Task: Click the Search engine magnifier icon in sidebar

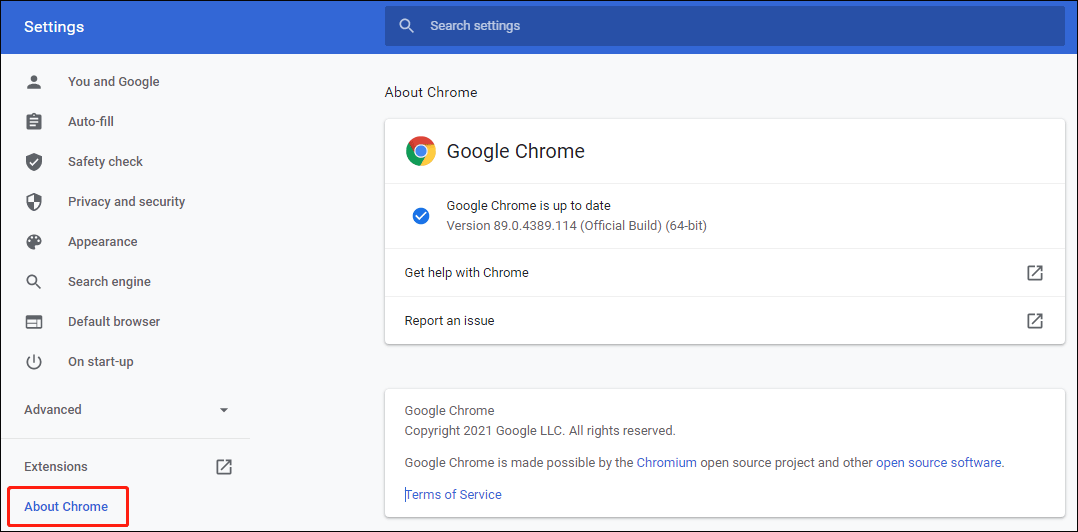Action: click(x=34, y=282)
